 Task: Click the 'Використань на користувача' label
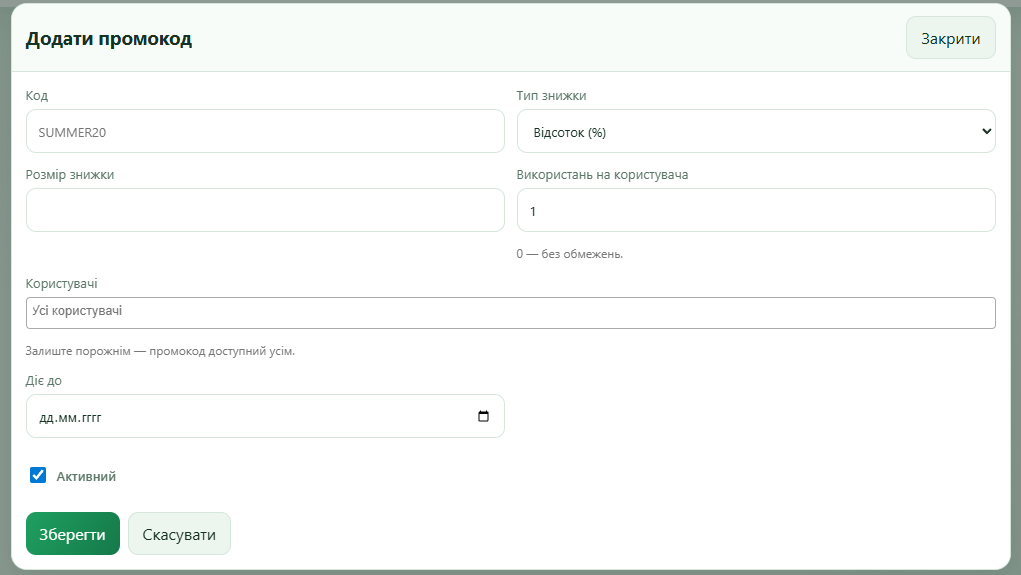(602, 175)
